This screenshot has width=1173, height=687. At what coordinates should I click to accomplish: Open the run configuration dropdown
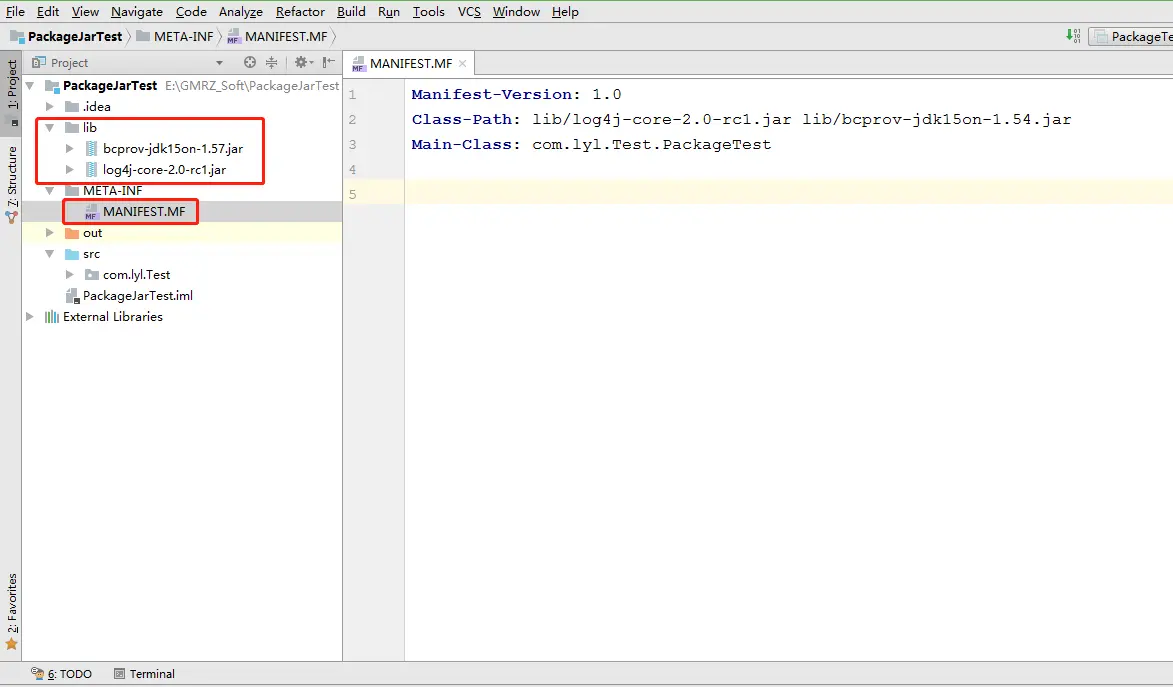(1131, 37)
